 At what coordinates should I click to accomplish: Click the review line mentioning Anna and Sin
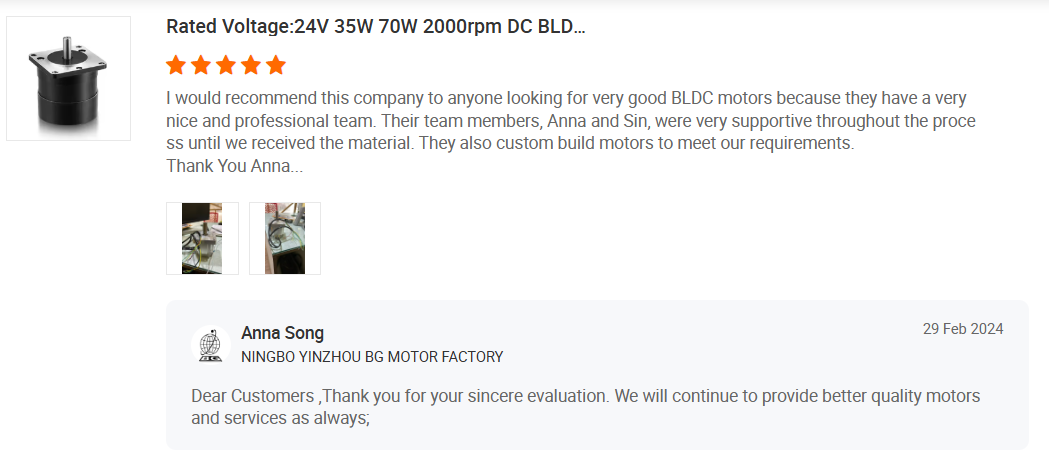tap(570, 121)
